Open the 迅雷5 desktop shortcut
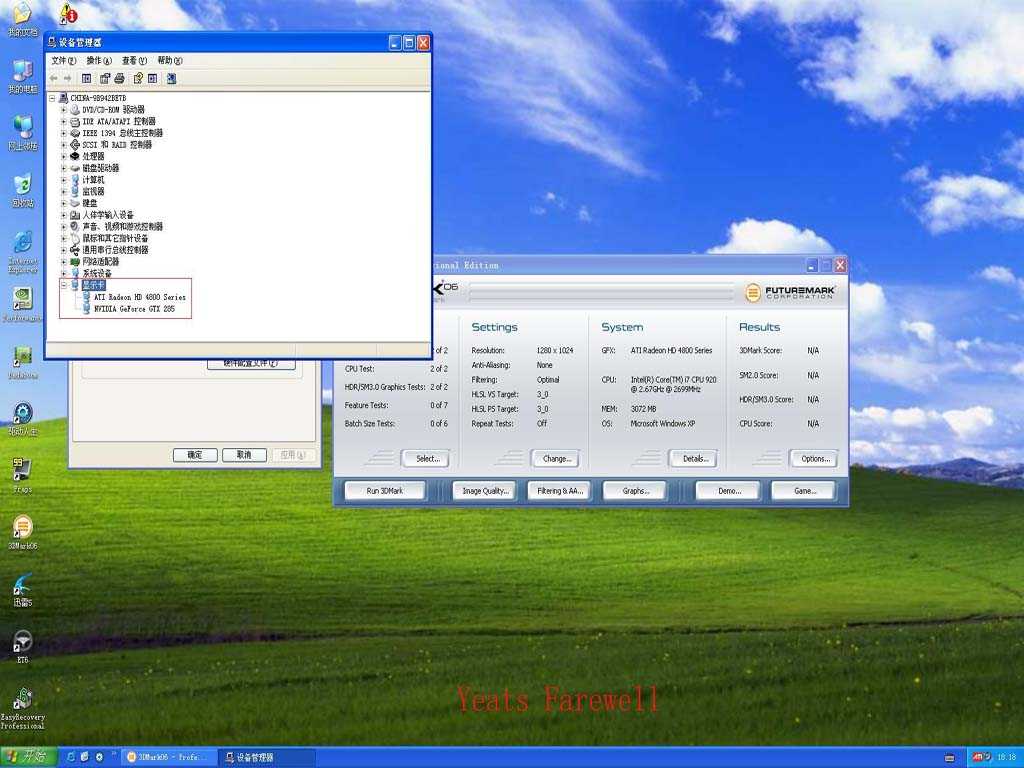1024x768 pixels. coord(23,589)
